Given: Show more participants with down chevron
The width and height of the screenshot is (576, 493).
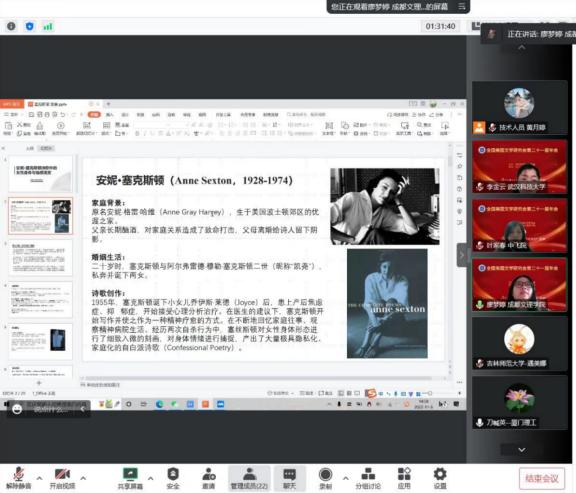Looking at the screenshot, I should coord(521,449).
